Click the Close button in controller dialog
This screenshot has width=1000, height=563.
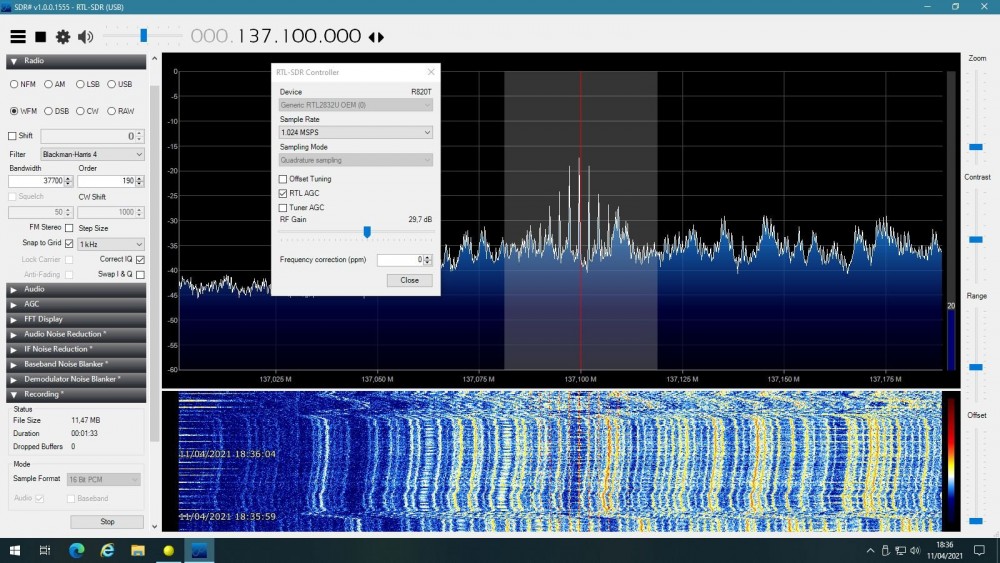(409, 281)
